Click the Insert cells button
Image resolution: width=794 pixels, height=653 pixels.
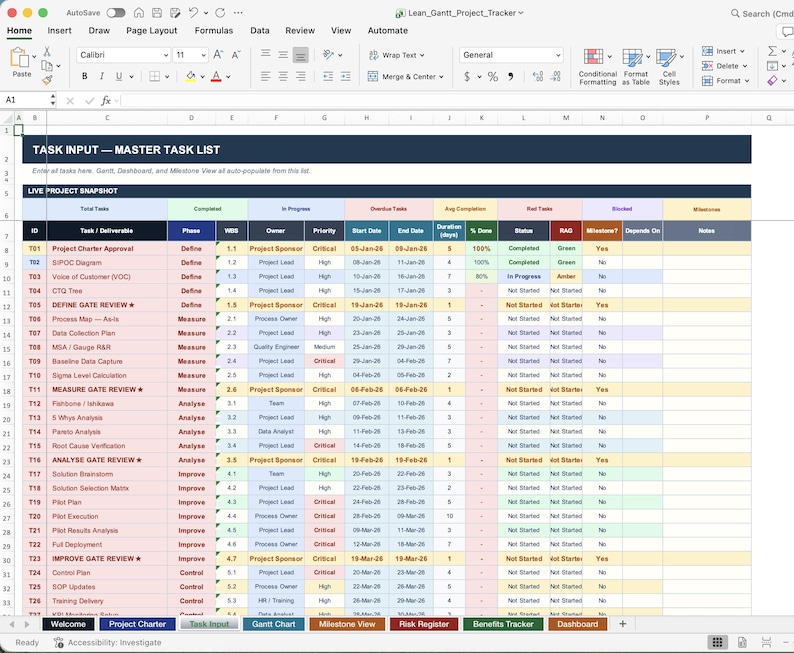[x=723, y=51]
